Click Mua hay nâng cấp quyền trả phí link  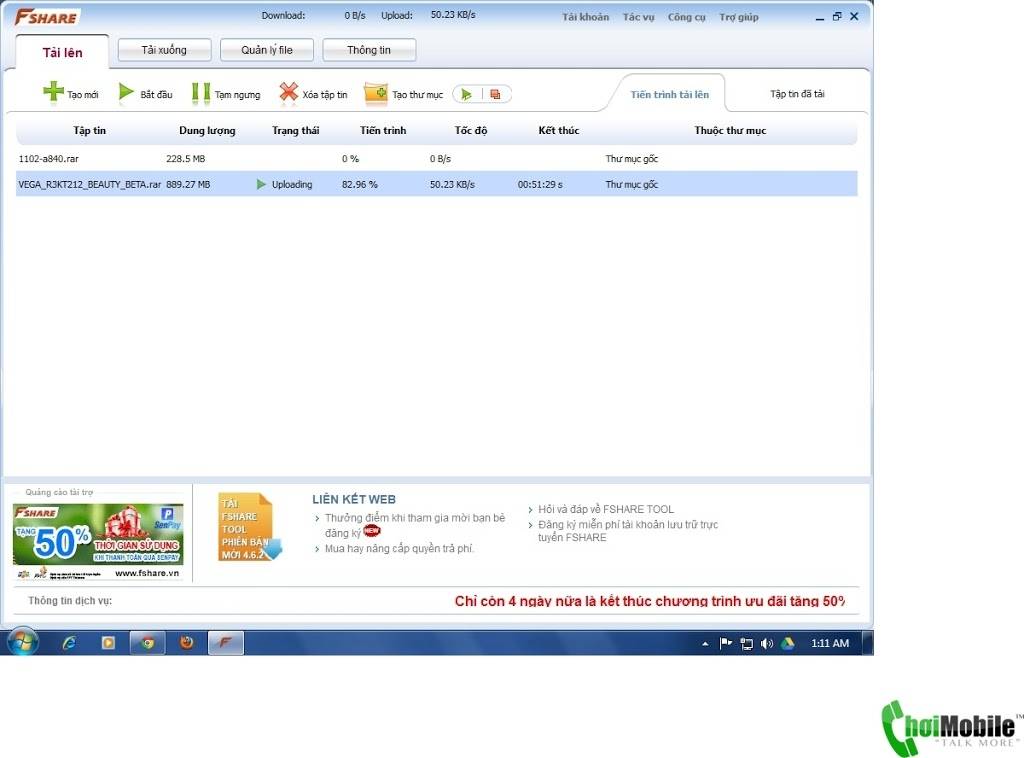click(x=399, y=548)
